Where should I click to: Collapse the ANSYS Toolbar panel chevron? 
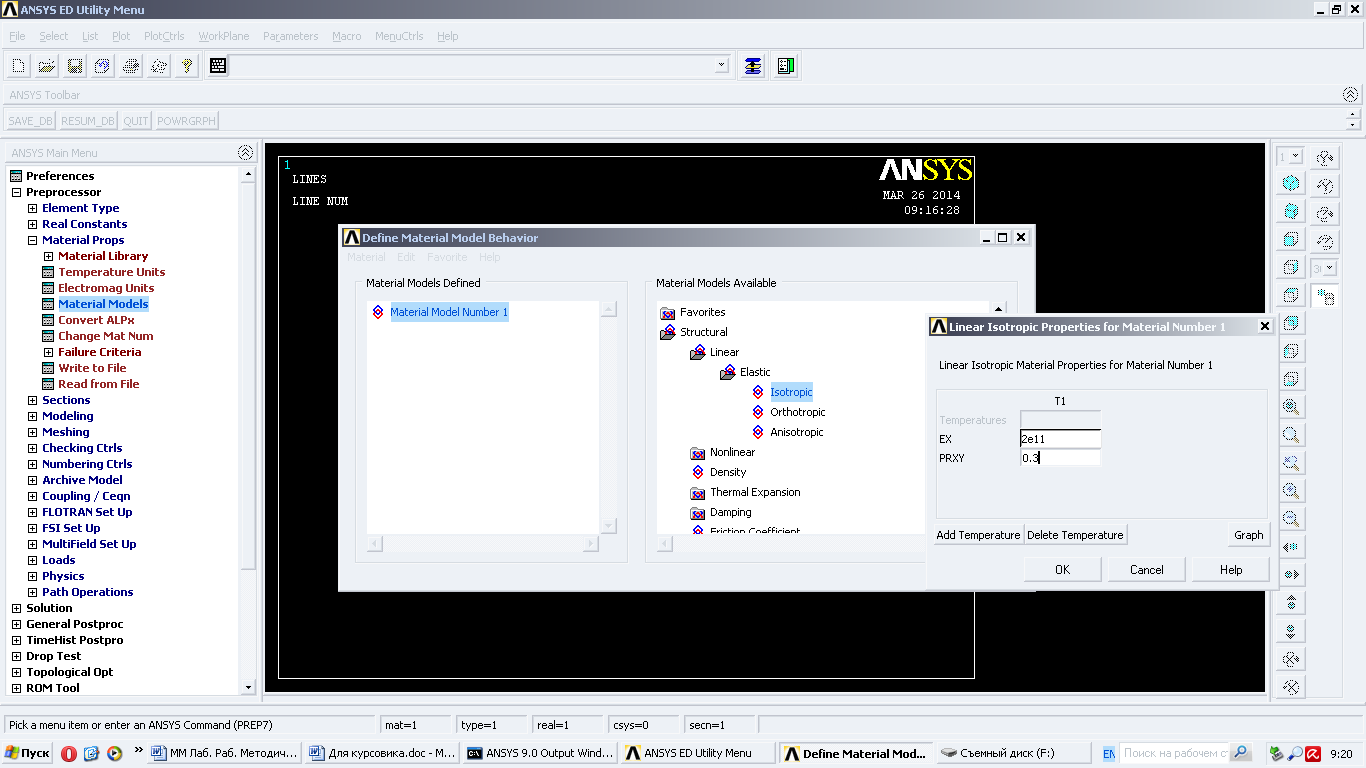click(x=1351, y=95)
